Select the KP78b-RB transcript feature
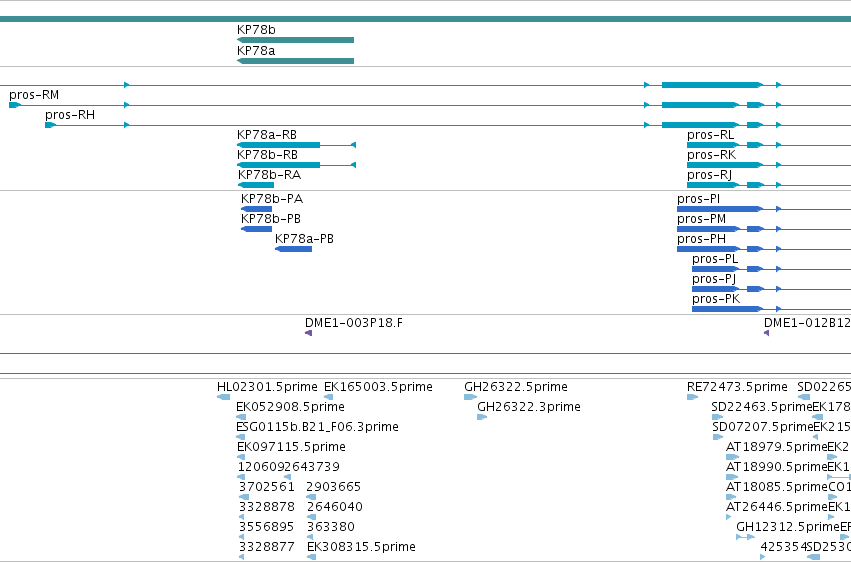 tap(296, 165)
